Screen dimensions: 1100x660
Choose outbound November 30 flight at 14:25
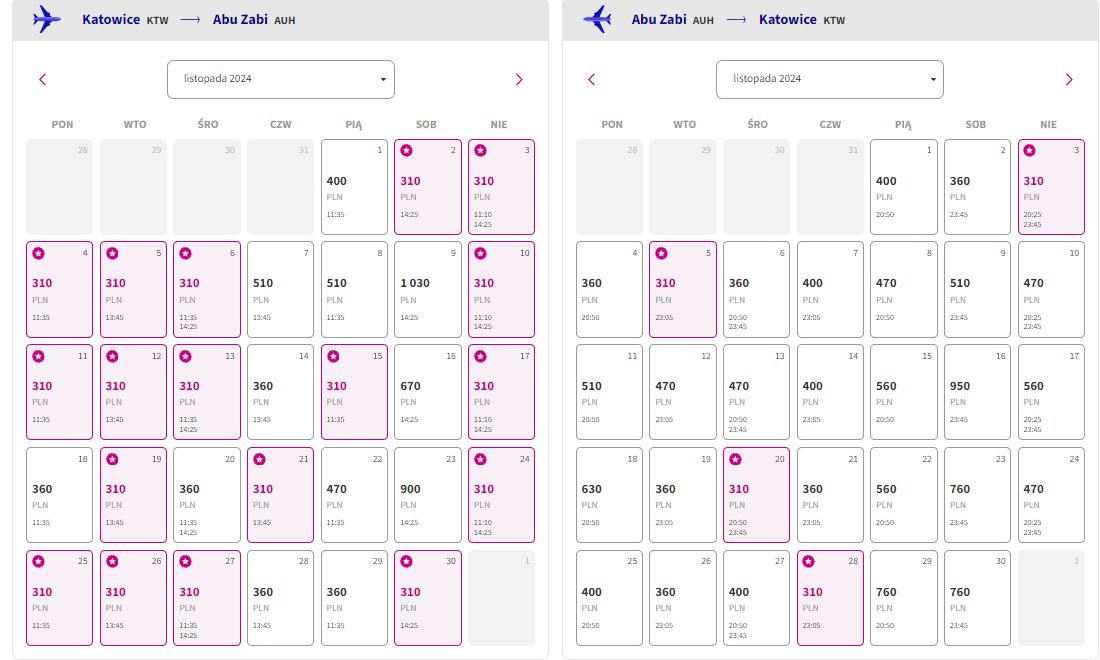click(x=428, y=598)
